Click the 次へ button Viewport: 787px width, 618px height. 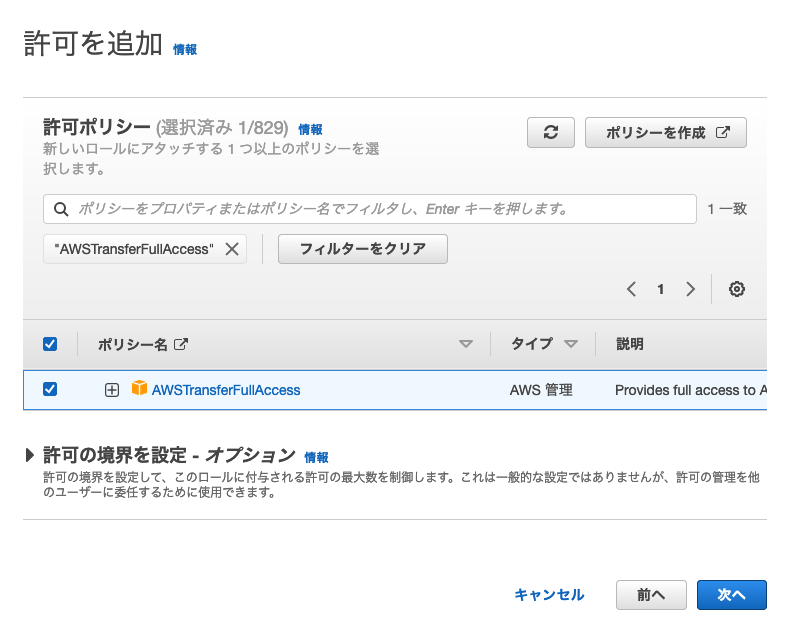tap(731, 595)
